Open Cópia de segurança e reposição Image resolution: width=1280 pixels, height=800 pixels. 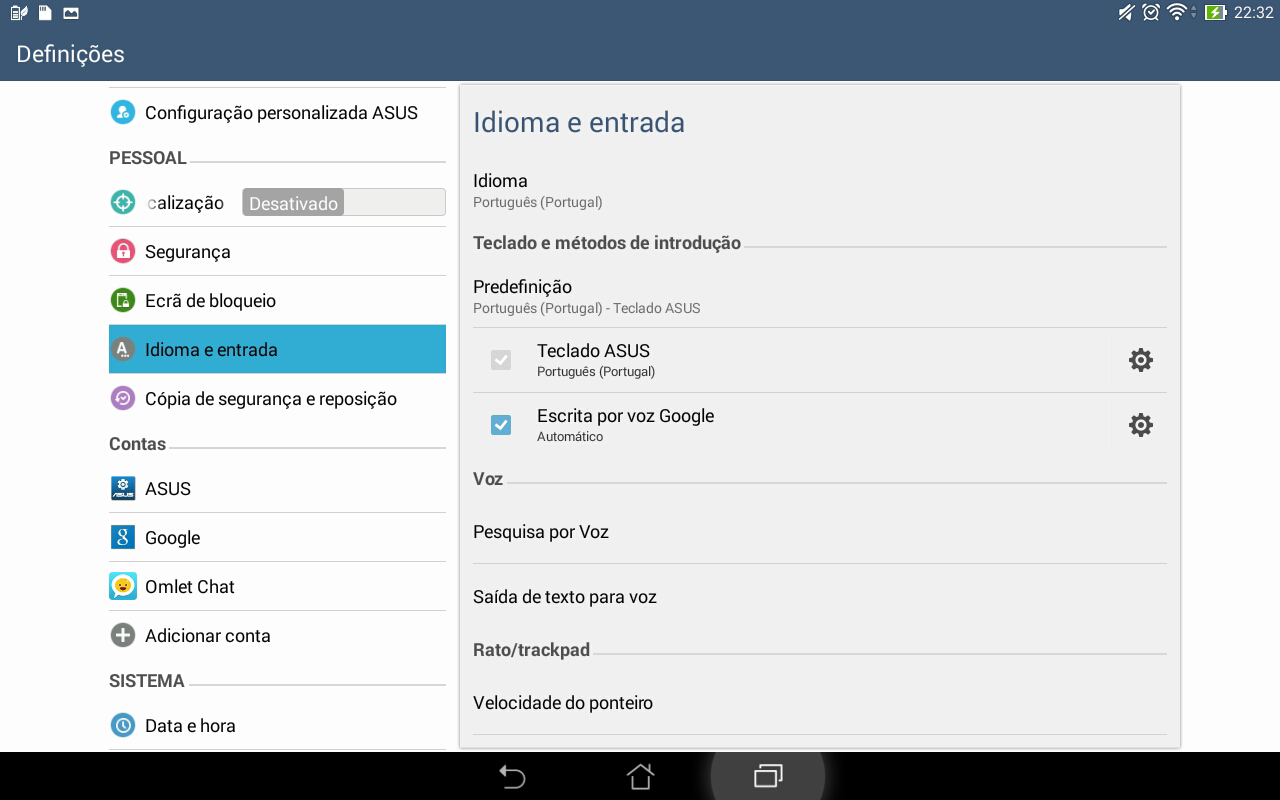[277, 398]
